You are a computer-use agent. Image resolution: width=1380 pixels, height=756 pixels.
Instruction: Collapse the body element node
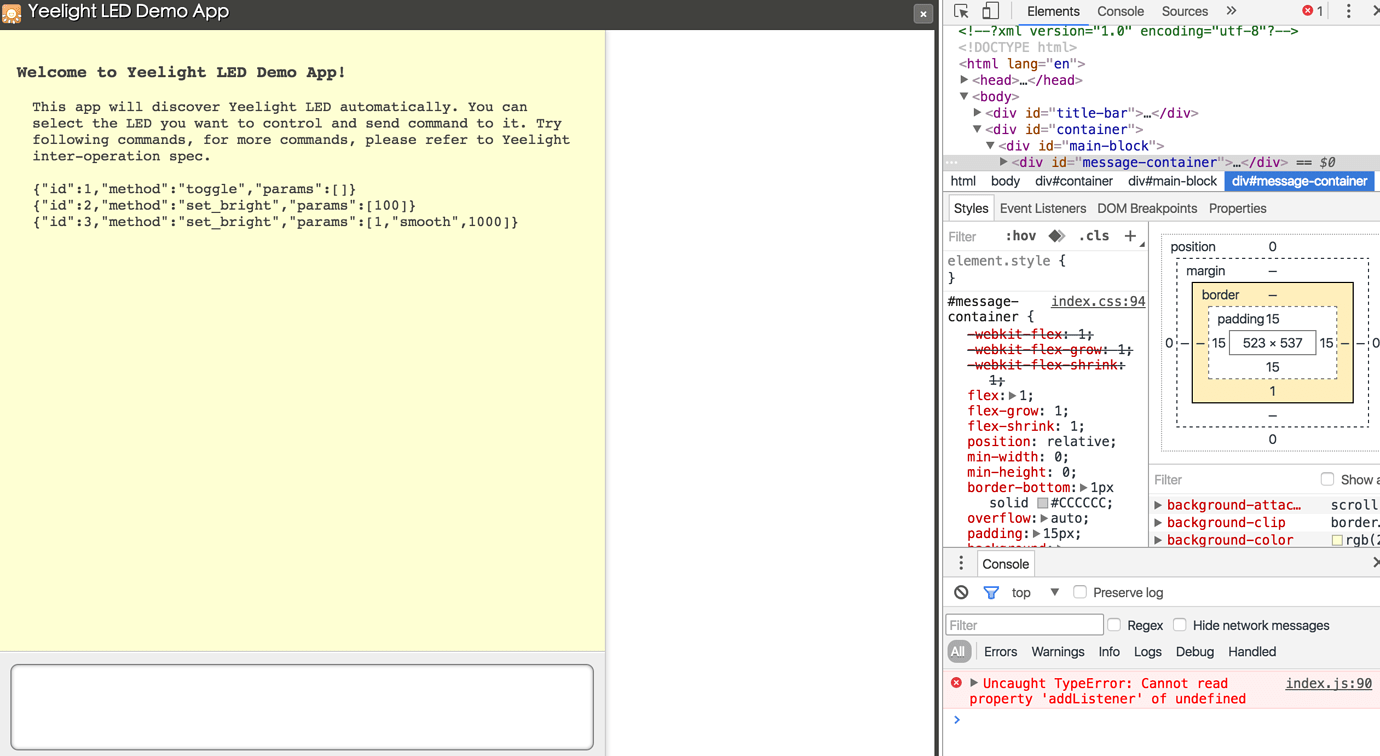(964, 97)
